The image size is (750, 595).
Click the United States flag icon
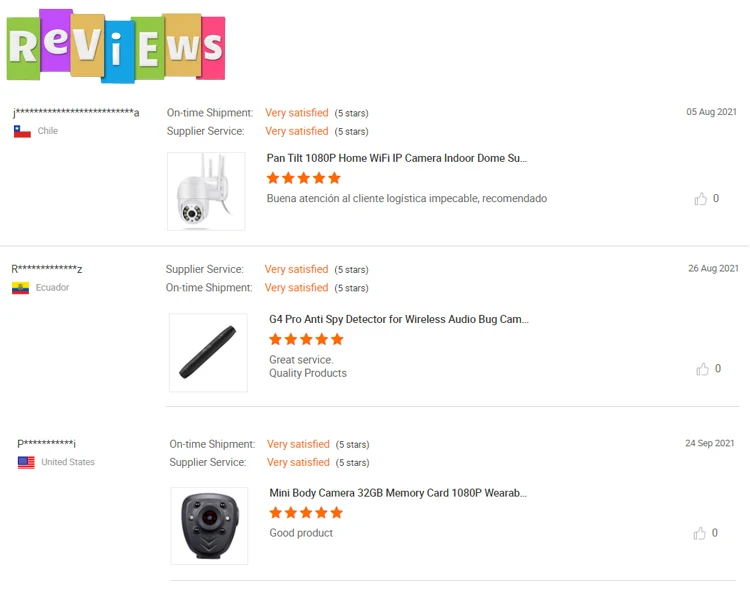pos(26,463)
